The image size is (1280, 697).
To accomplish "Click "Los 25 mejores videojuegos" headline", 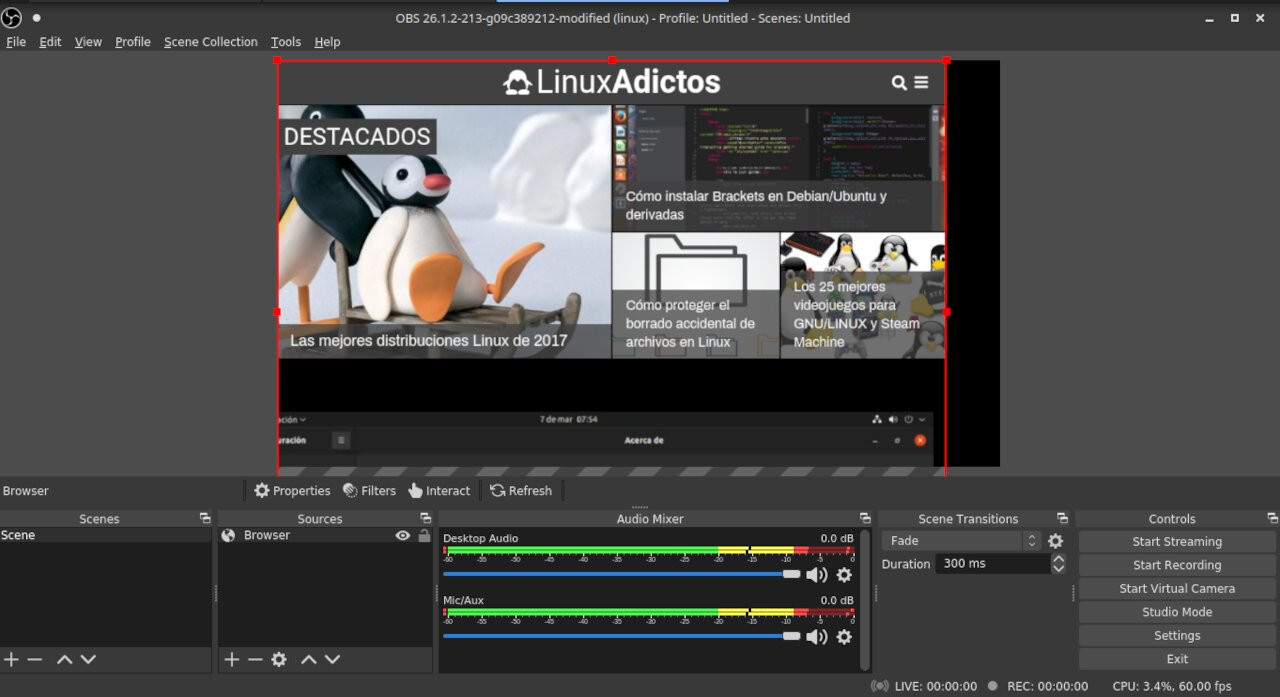I will coord(857,314).
